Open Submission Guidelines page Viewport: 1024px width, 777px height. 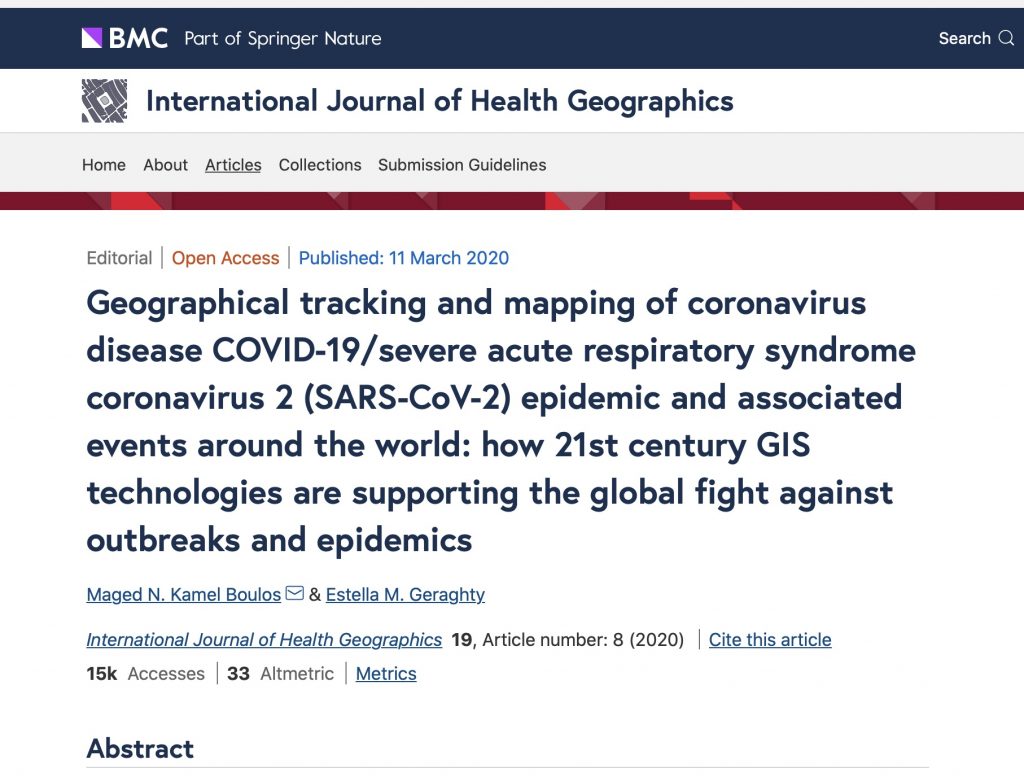tap(462, 165)
